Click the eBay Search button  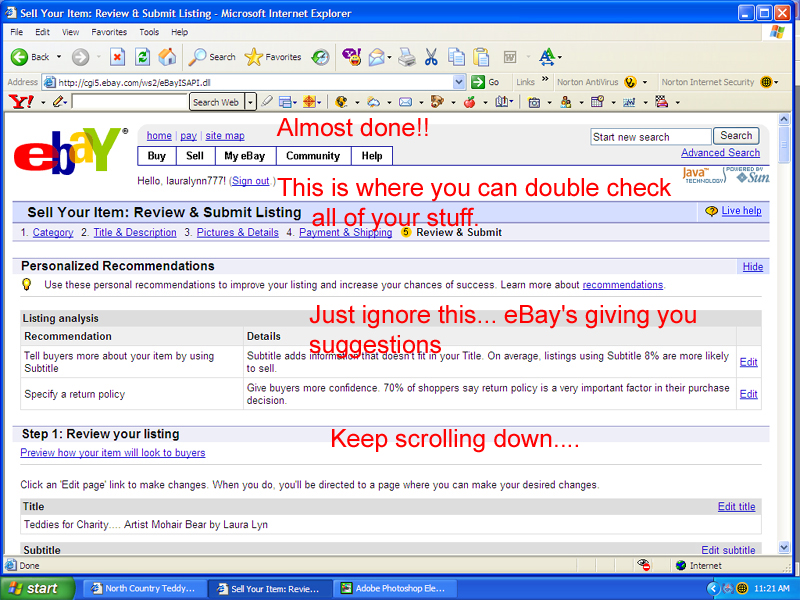(735, 136)
